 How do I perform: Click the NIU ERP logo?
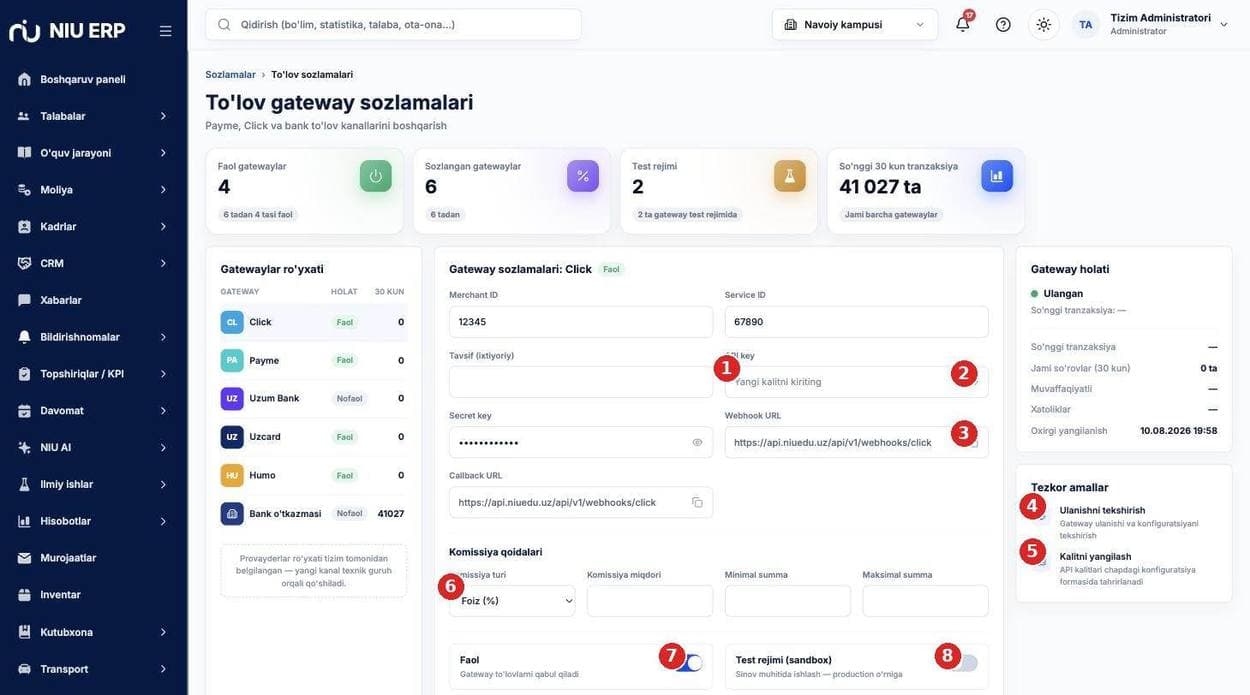(x=67, y=31)
